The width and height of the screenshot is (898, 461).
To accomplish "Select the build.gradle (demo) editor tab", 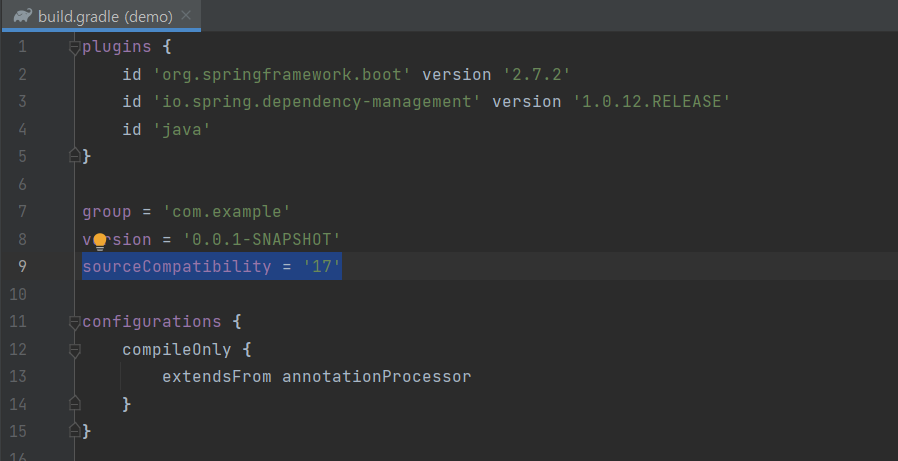I will tap(101, 16).
